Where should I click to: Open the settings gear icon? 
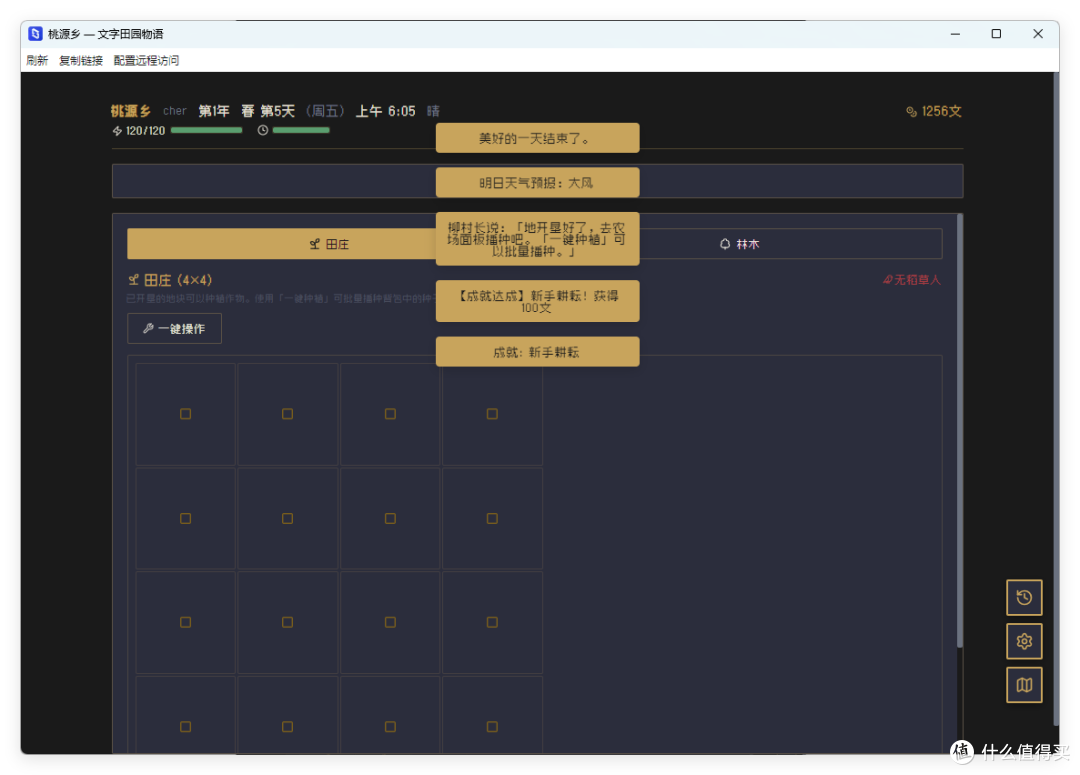[1024, 641]
